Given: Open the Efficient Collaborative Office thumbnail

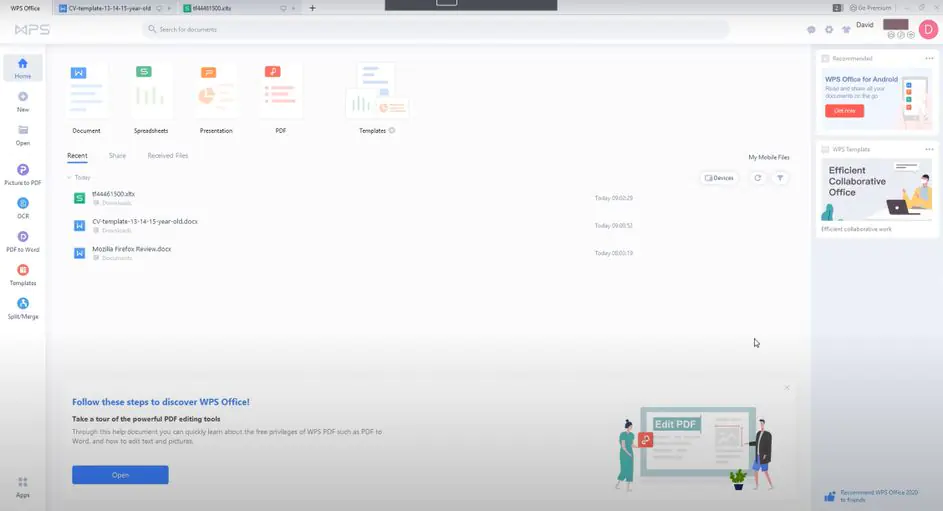Looking at the screenshot, I should (x=876, y=190).
